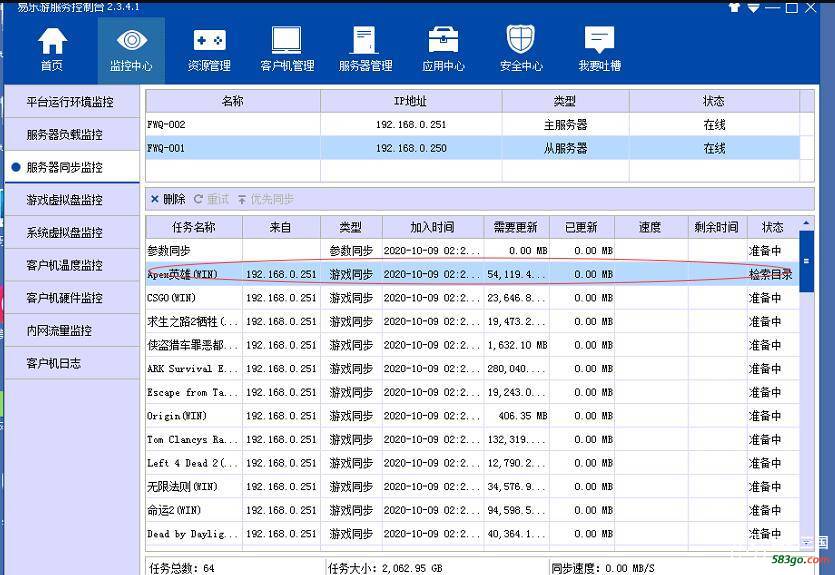The width and height of the screenshot is (835, 575).
Task: Go to 客户机管理 monitor icon
Action: (x=287, y=49)
